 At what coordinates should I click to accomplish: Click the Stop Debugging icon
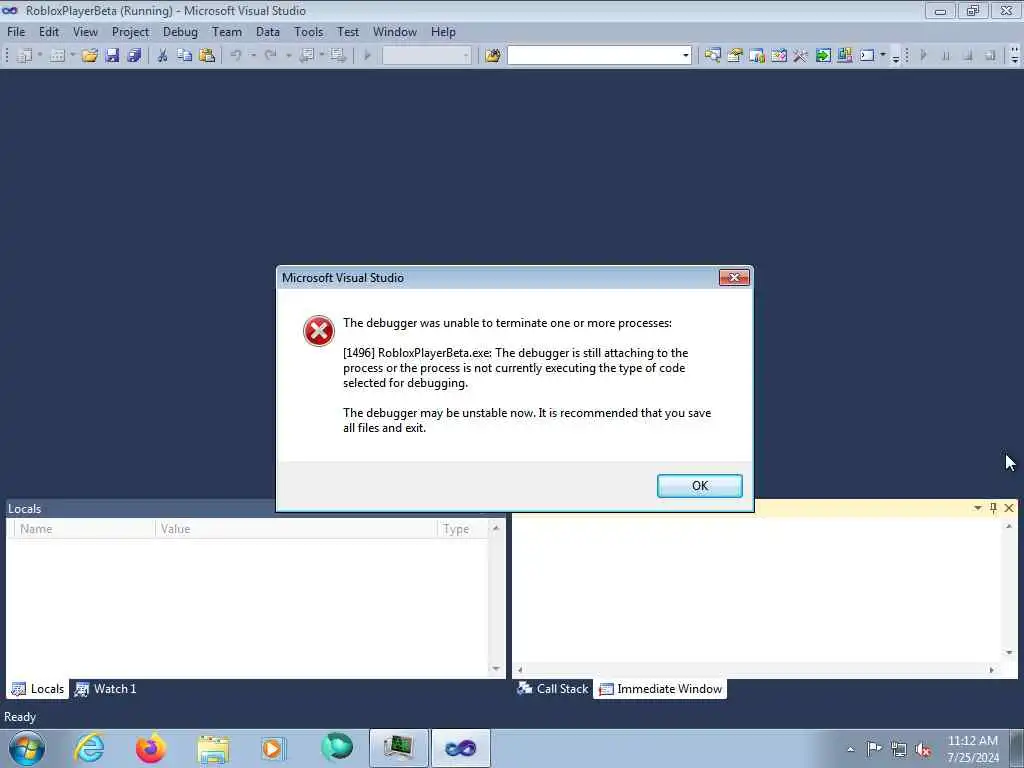(967, 56)
